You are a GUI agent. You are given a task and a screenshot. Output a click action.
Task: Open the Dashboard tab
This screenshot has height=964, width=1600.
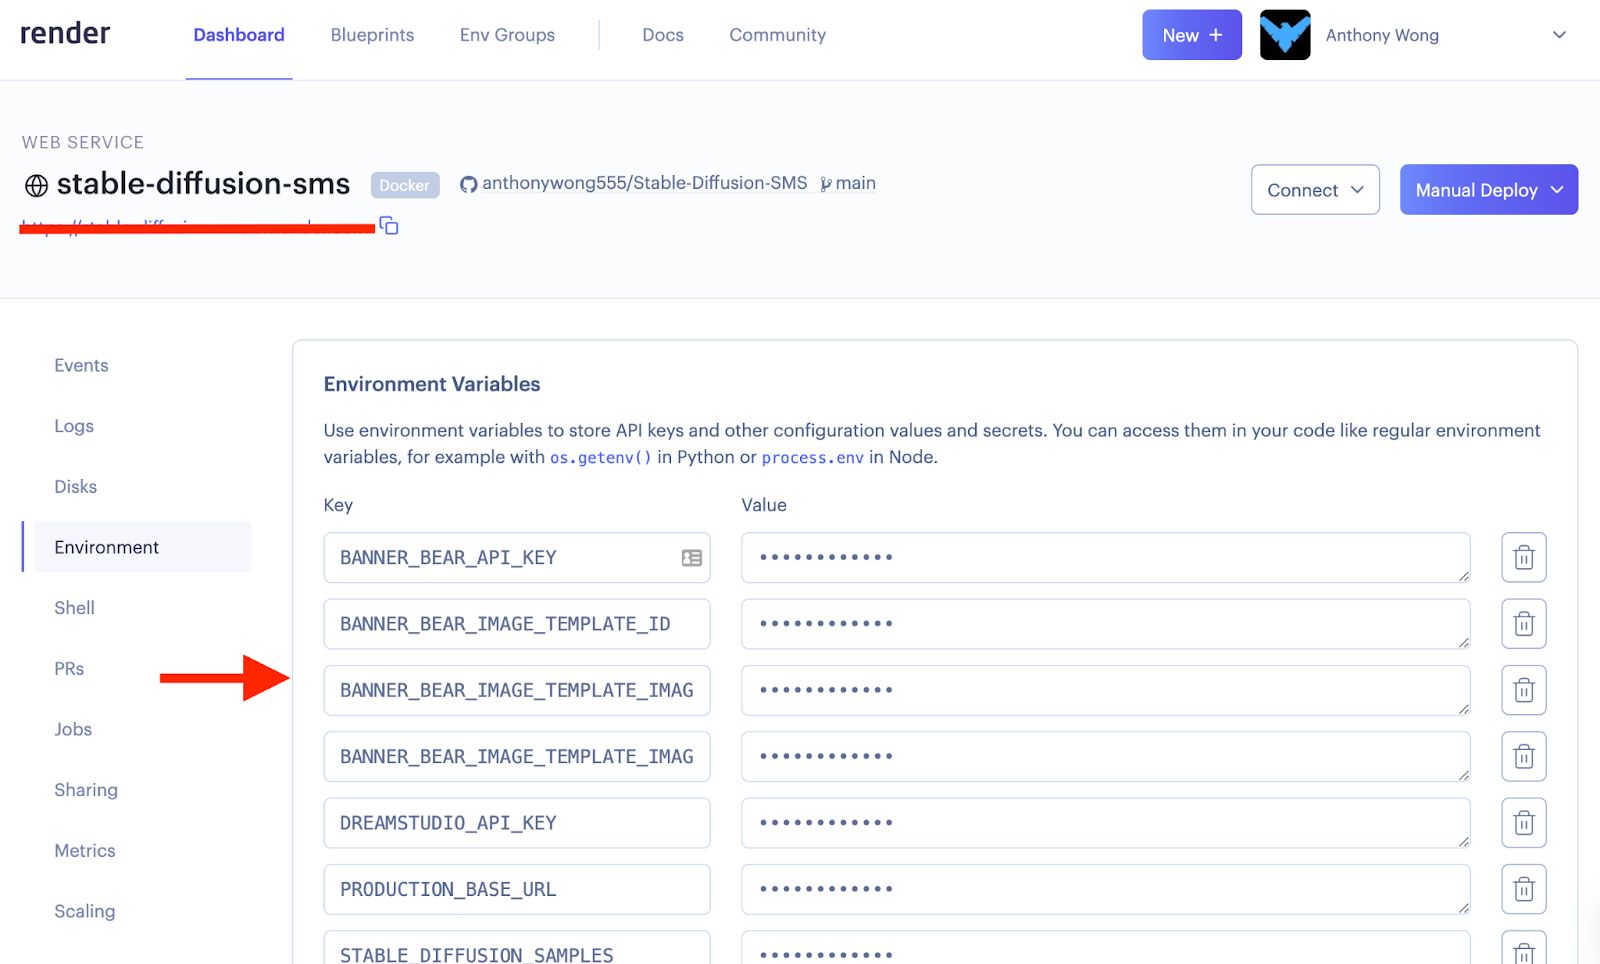[x=239, y=35]
